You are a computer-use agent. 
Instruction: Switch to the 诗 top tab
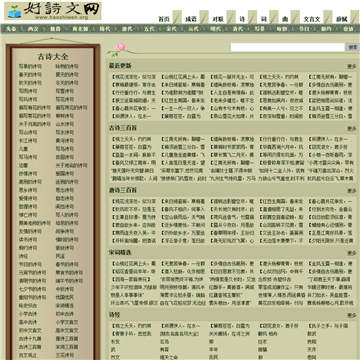[242, 19]
